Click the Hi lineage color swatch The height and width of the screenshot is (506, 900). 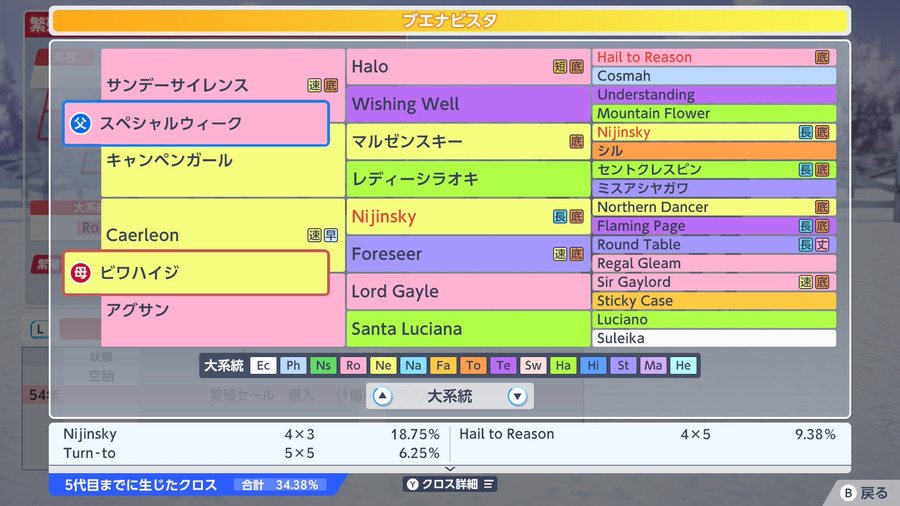[593, 365]
